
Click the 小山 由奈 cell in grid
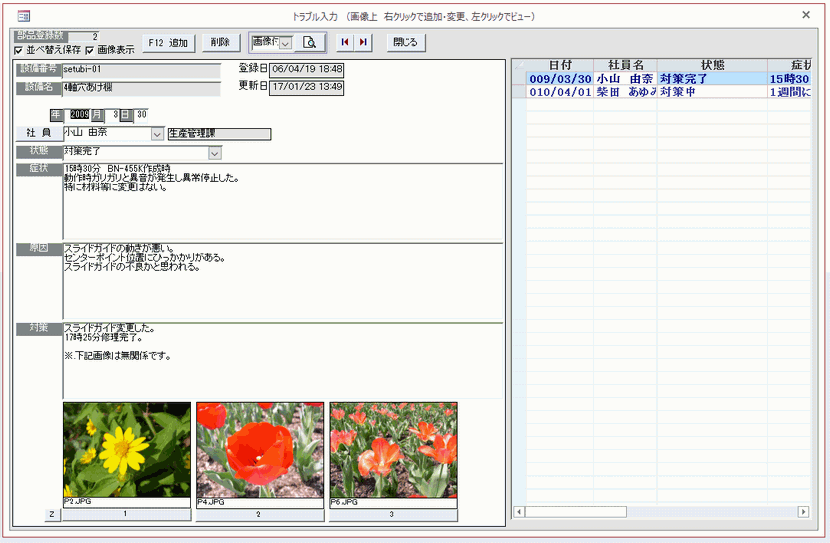[625, 79]
